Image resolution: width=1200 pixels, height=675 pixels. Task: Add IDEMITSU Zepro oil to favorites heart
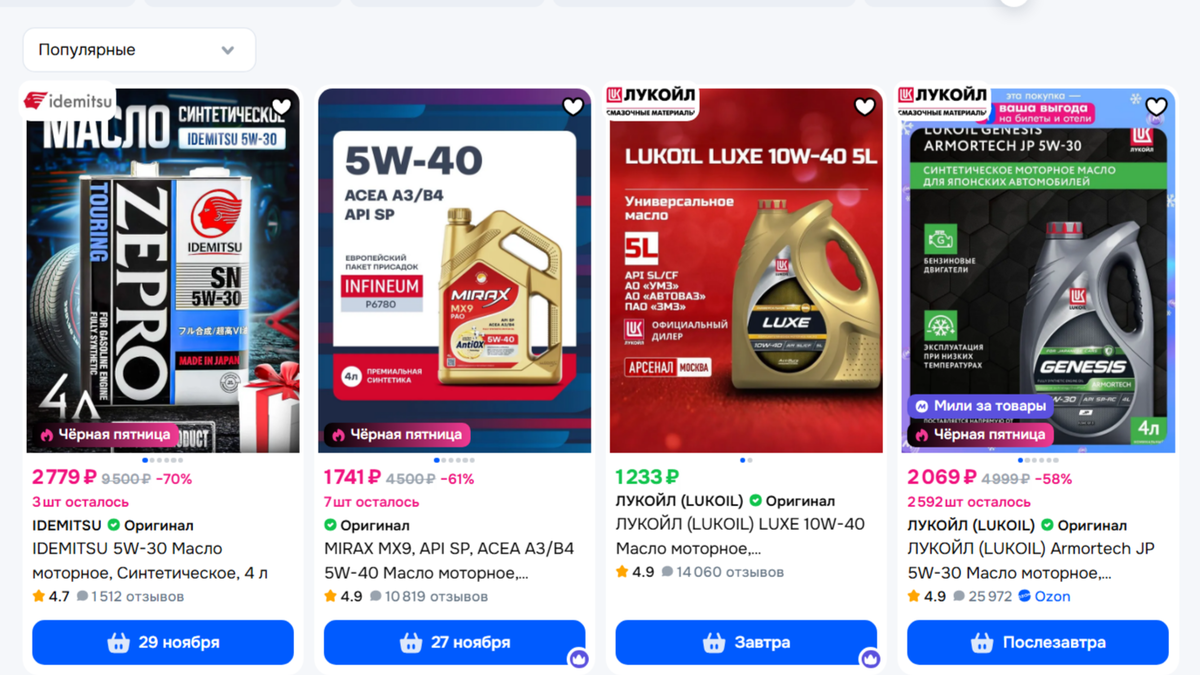(x=281, y=107)
